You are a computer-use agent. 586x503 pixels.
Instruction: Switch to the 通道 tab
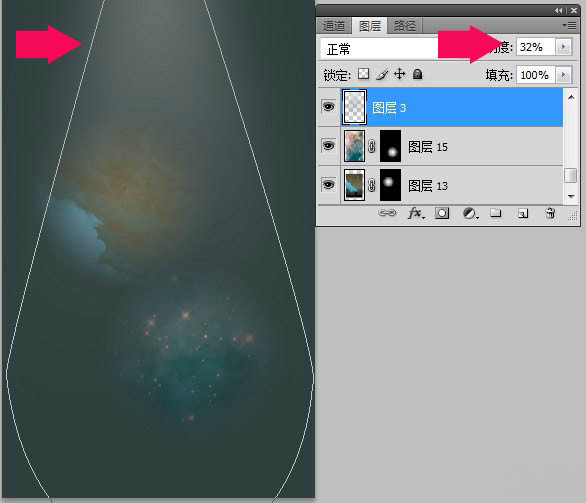tap(334, 26)
